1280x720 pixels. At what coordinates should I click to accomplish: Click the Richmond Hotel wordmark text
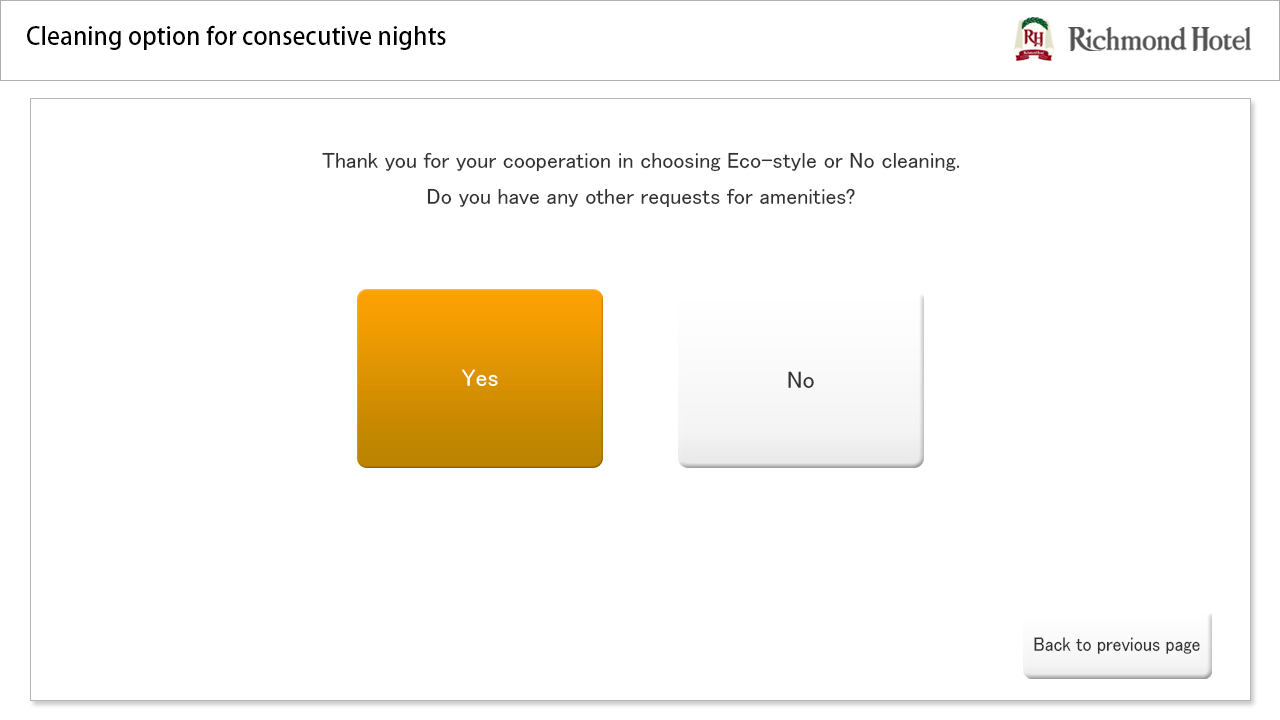(x=1159, y=40)
